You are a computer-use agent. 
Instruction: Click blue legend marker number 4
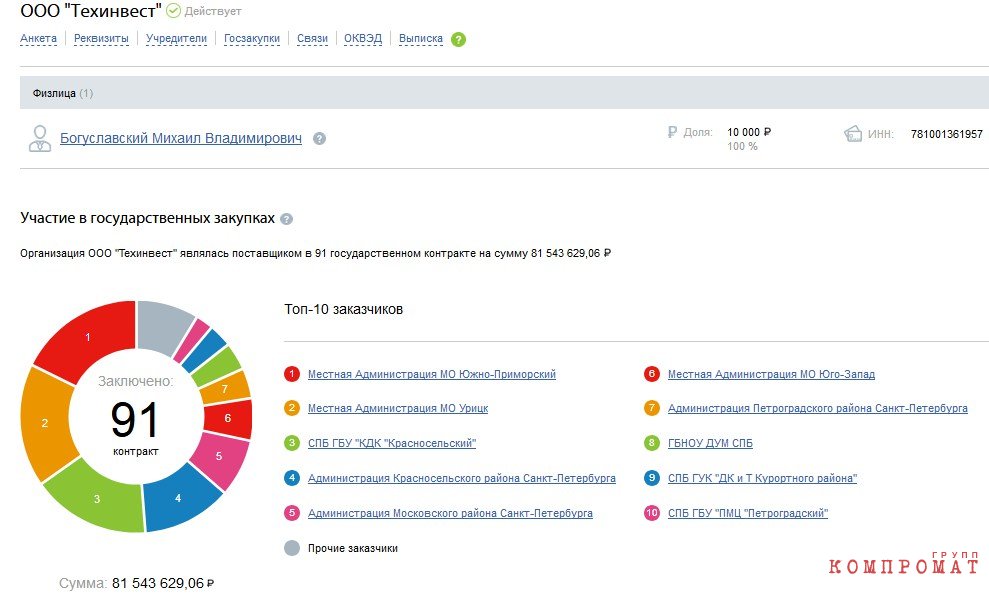(x=291, y=478)
